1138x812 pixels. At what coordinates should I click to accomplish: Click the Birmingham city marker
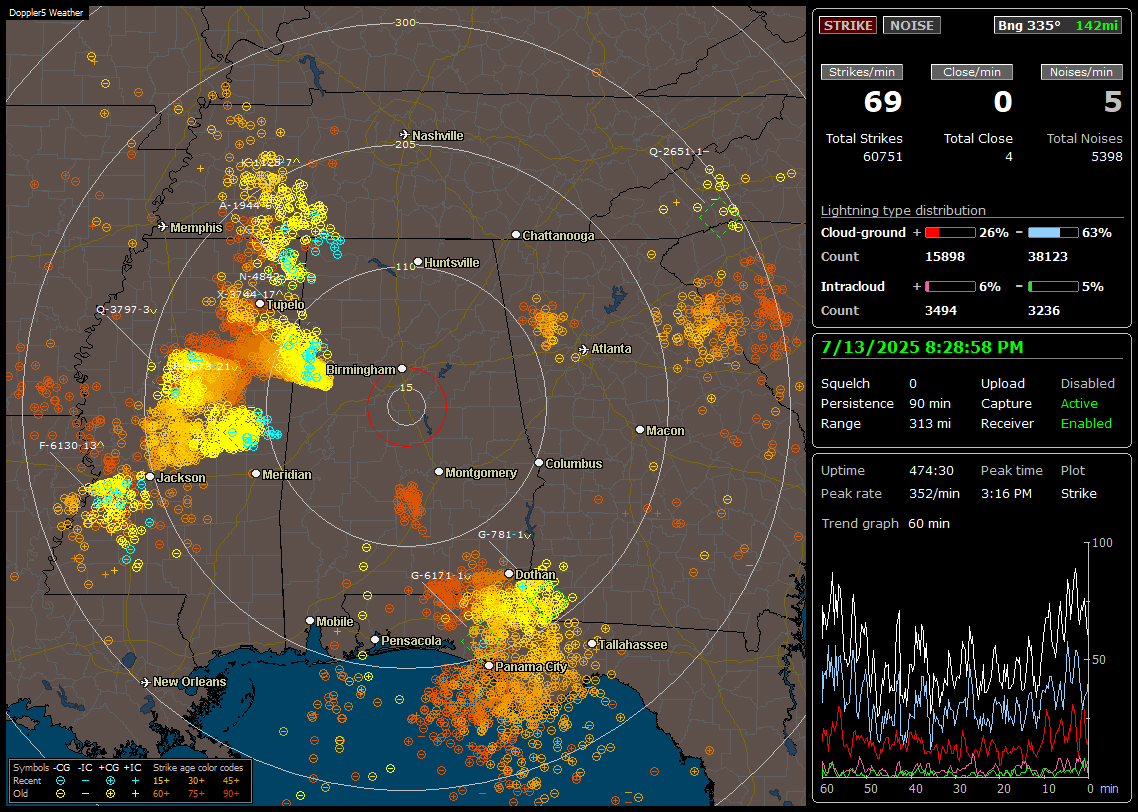pyautogui.click(x=402, y=369)
